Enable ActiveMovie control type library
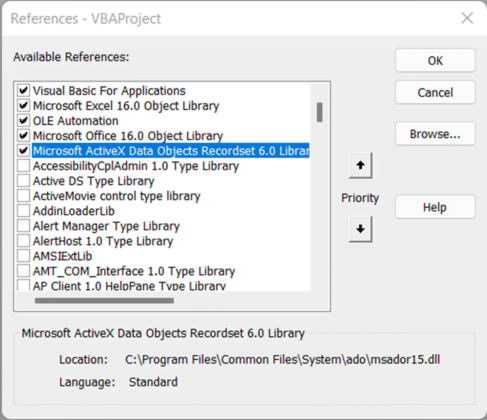 [23, 196]
